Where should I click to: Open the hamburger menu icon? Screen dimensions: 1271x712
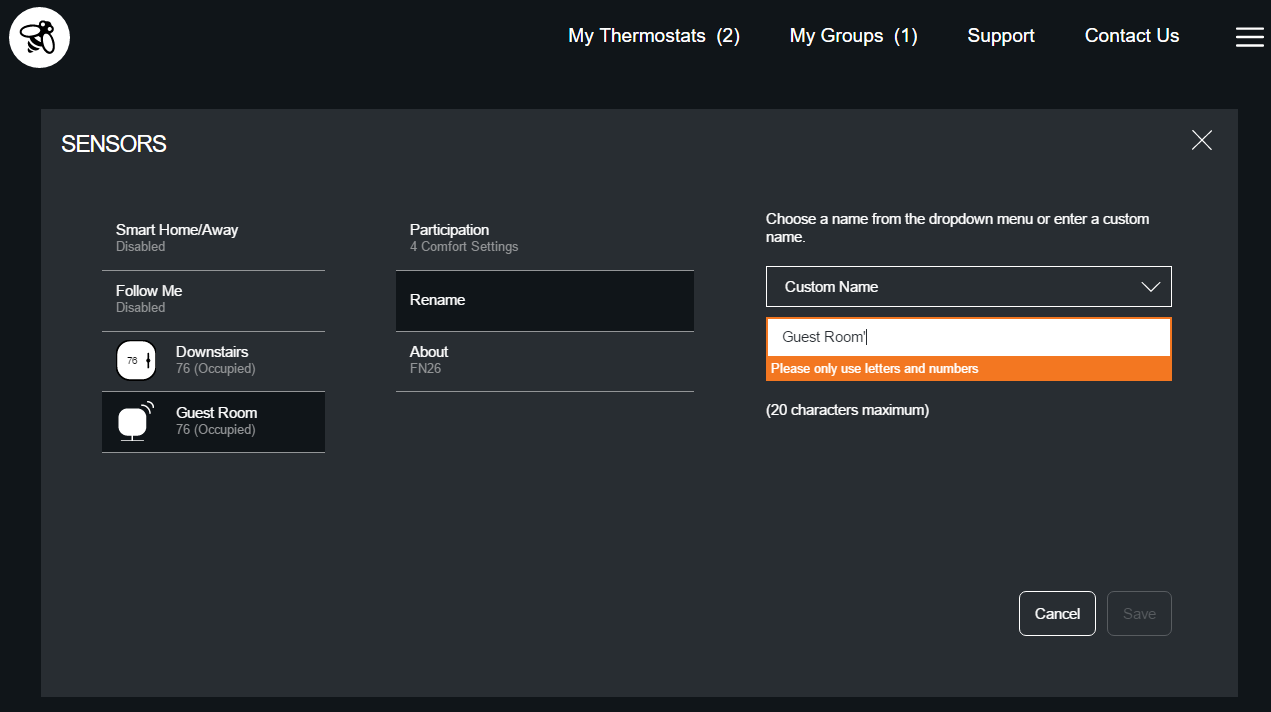point(1249,37)
